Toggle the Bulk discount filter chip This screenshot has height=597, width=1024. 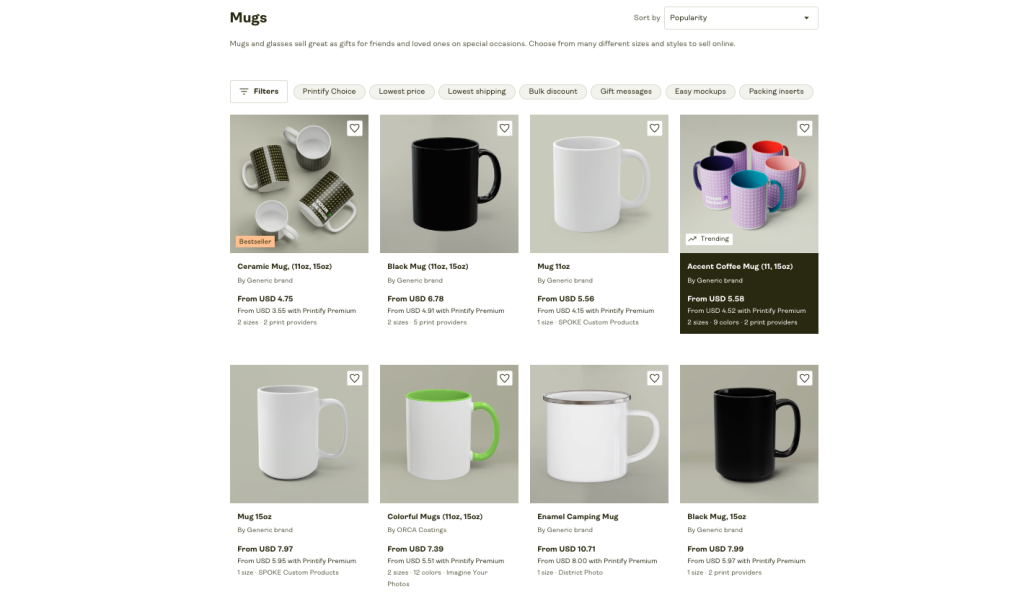(x=553, y=91)
